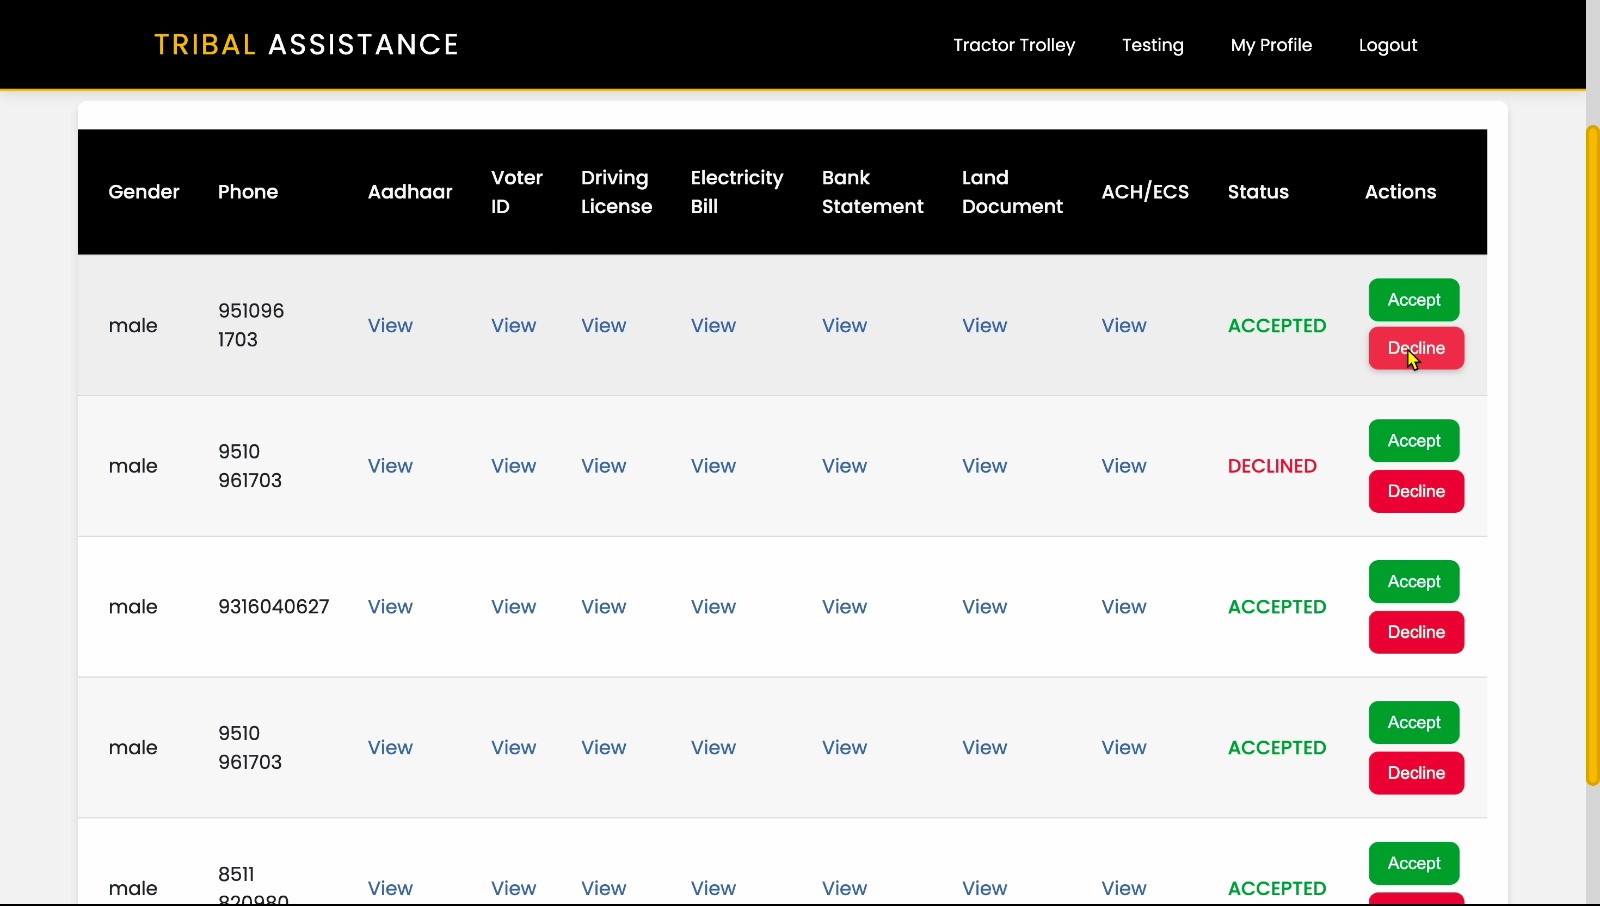The height and width of the screenshot is (906, 1600).
Task: View Land Document in the declined row
Action: pos(984,466)
